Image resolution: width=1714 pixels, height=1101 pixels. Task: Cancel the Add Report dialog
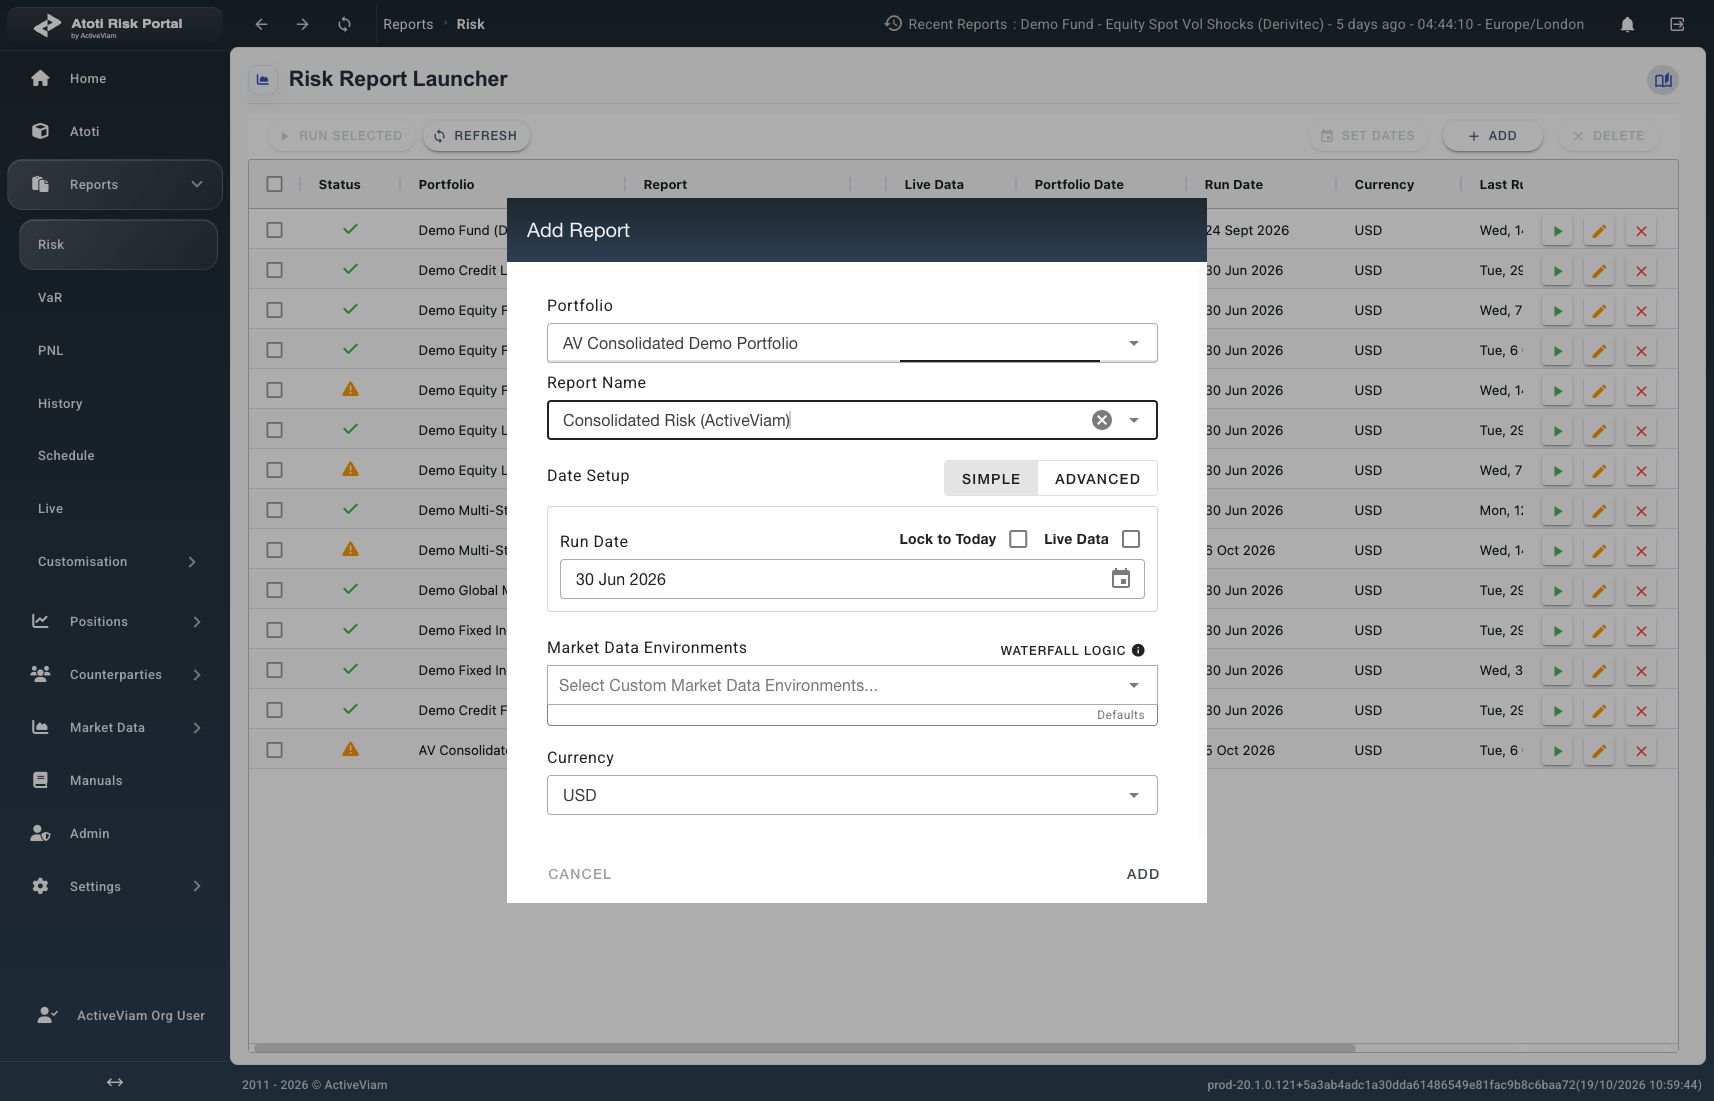pos(580,874)
